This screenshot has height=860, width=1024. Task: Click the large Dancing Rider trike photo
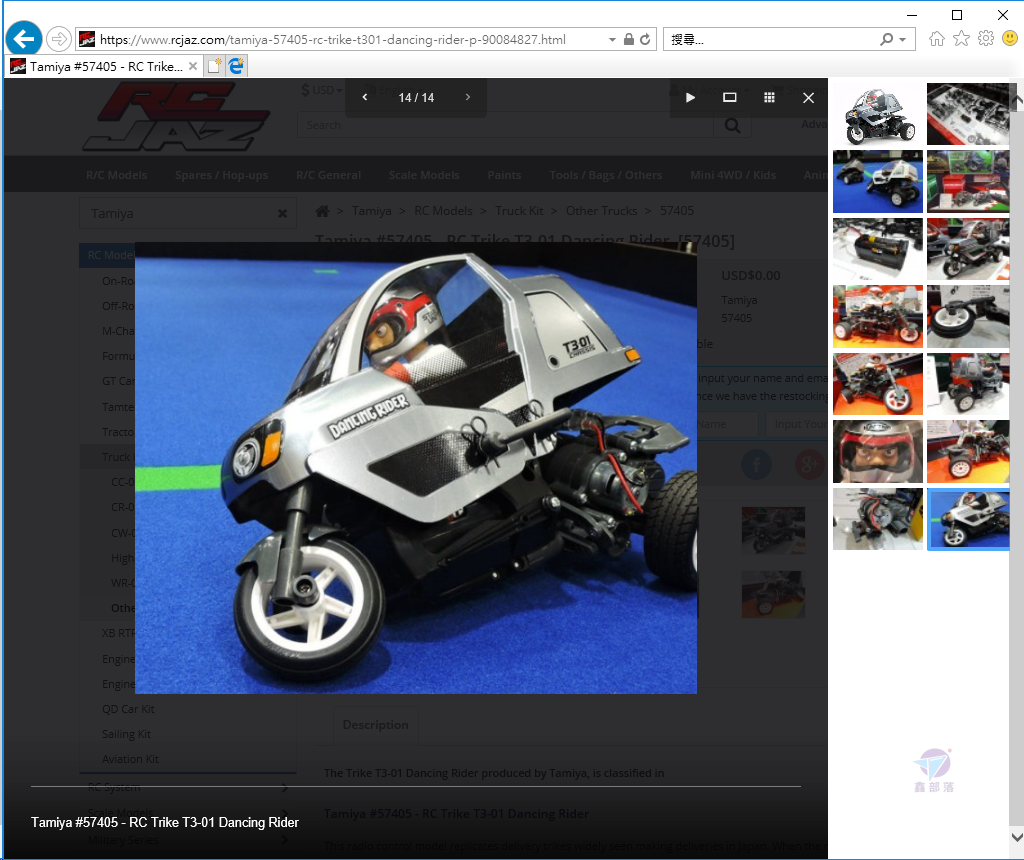[416, 468]
